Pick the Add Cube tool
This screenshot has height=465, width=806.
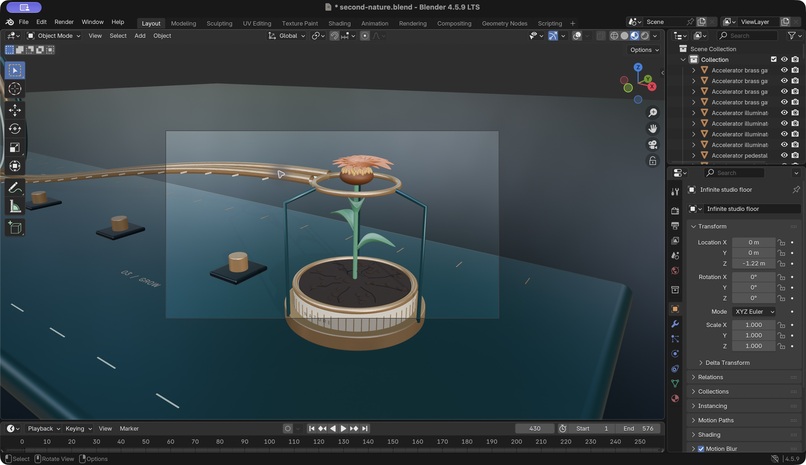click(x=14, y=228)
